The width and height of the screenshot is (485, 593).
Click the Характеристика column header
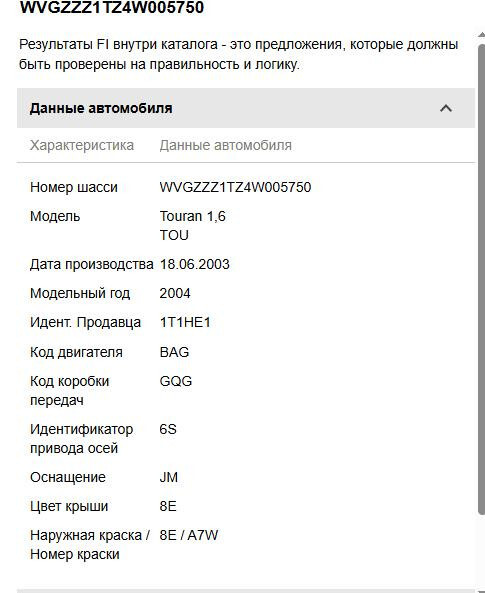(x=82, y=145)
